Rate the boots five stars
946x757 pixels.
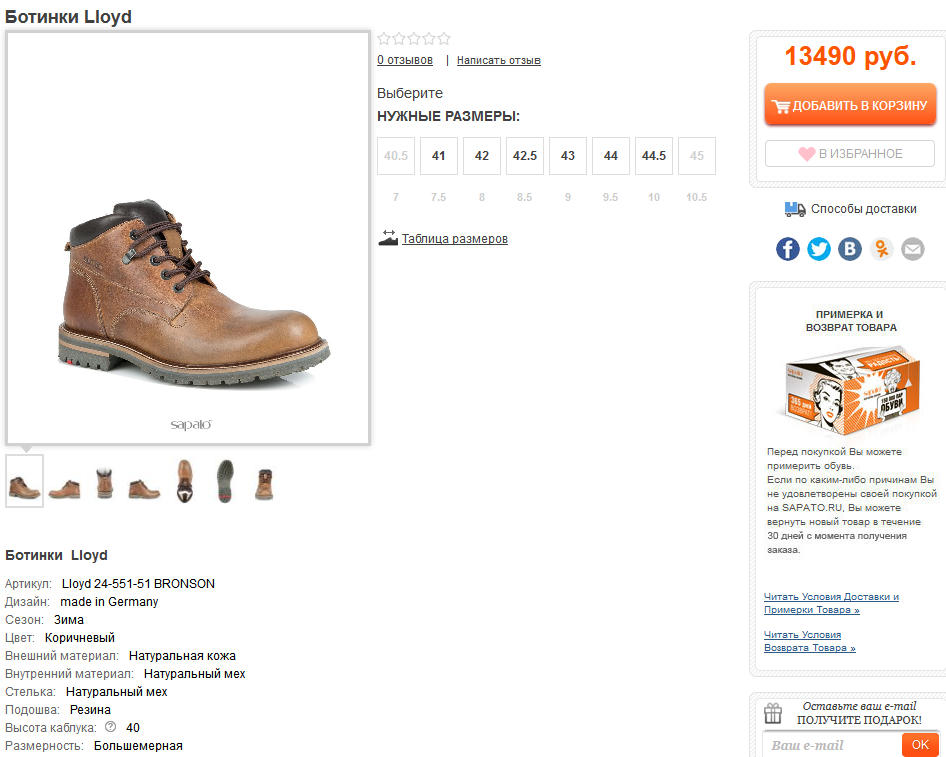[444, 39]
